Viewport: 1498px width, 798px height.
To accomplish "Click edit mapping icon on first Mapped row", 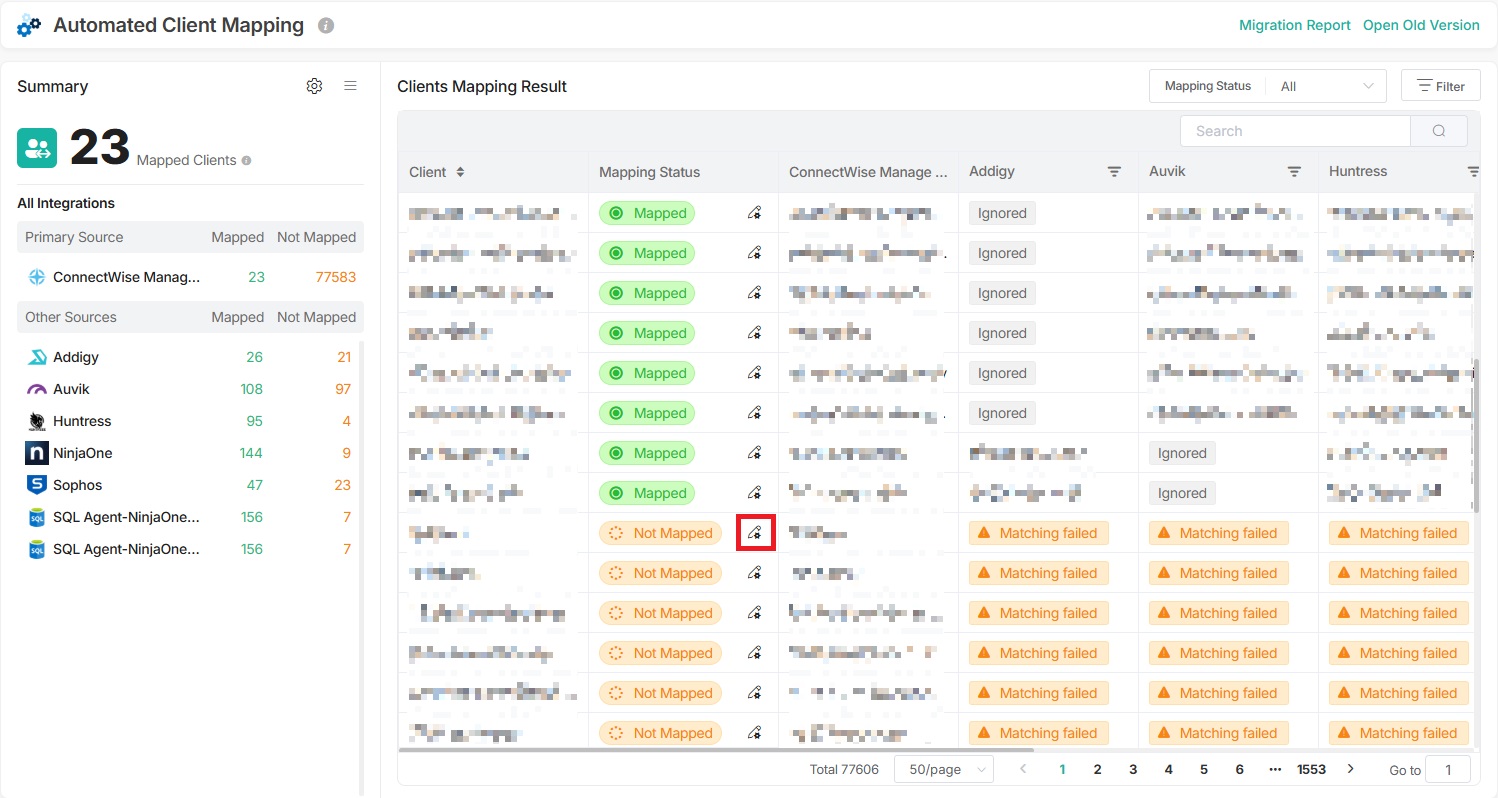I will point(755,213).
